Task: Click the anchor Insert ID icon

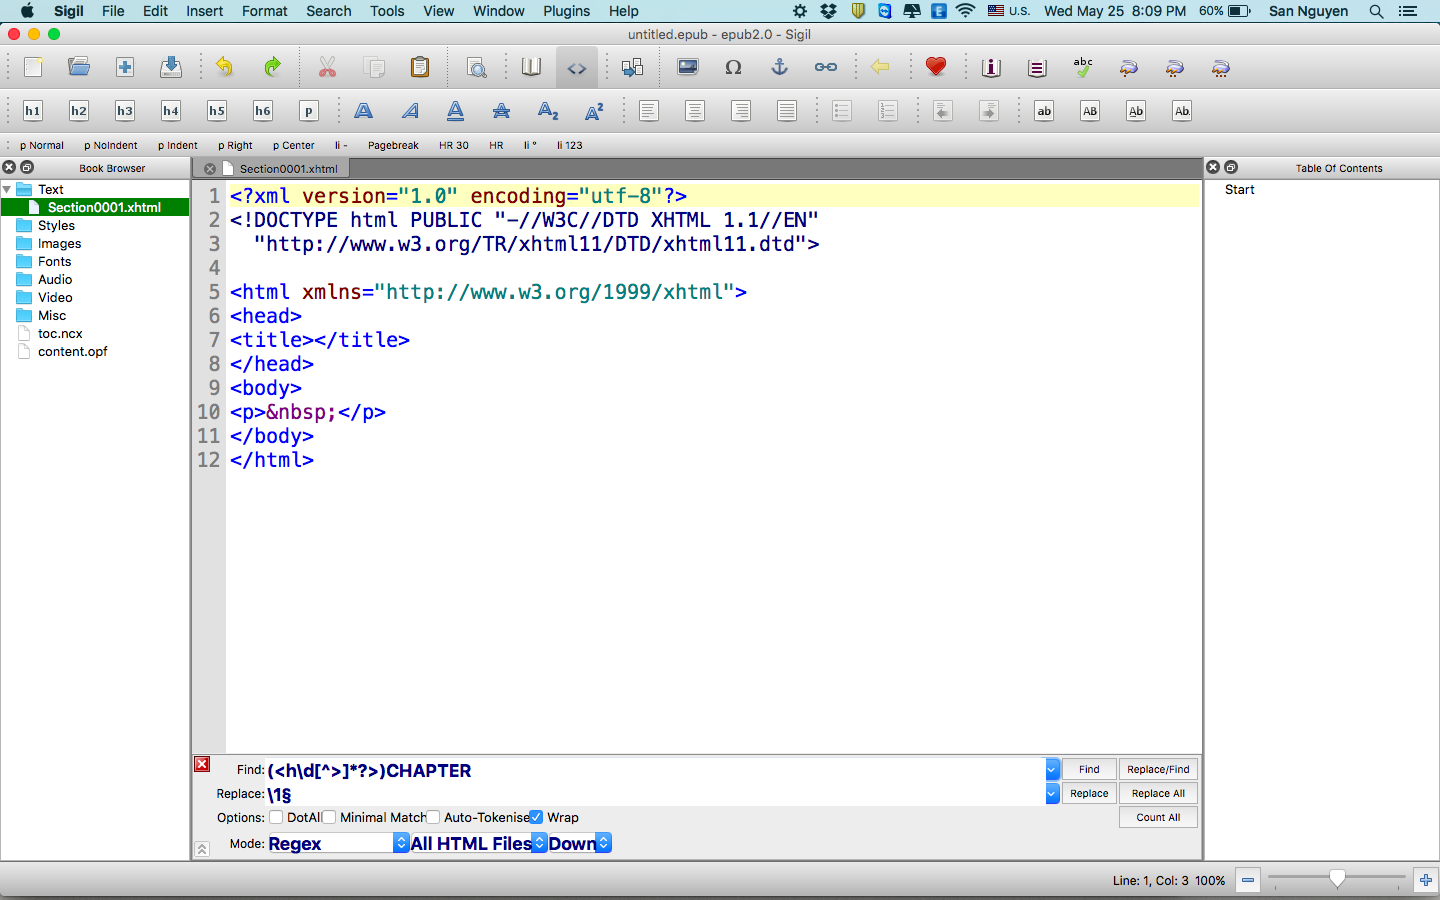Action: pos(779,68)
